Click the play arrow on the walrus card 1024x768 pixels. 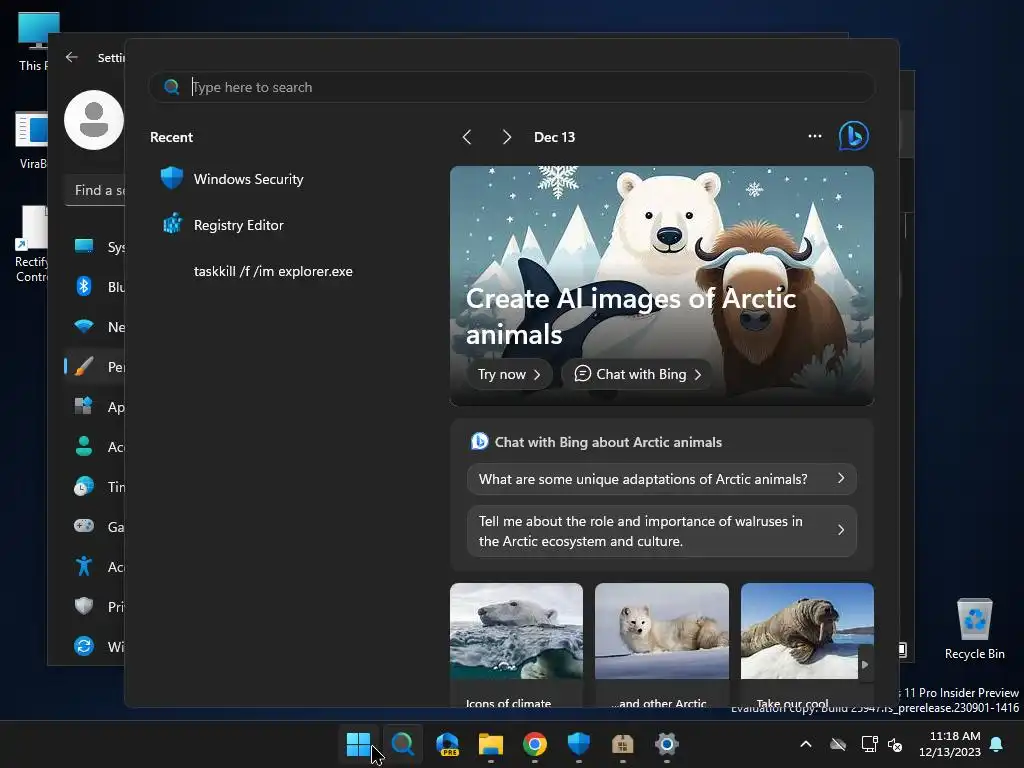coord(865,664)
